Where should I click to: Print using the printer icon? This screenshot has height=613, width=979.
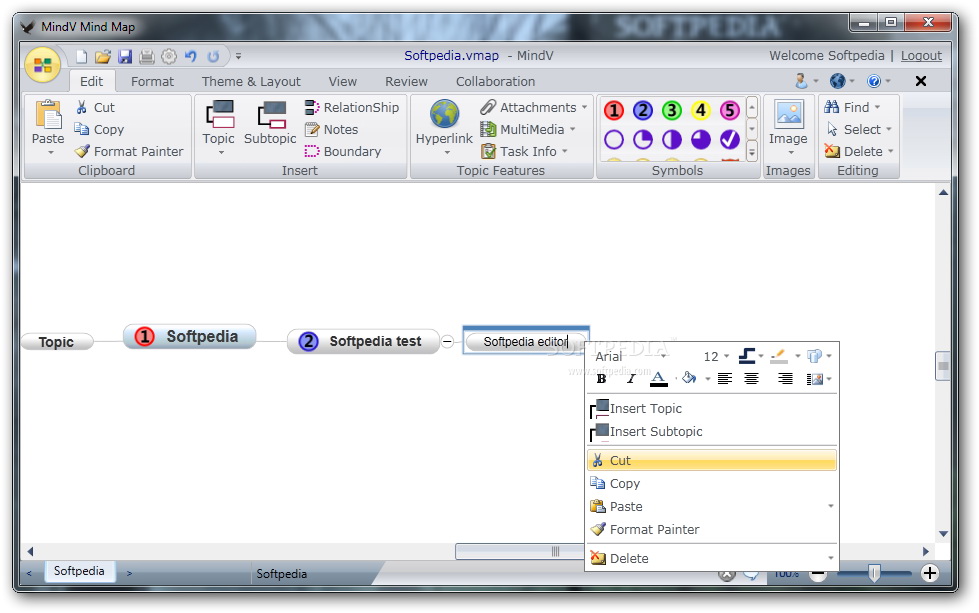coord(147,57)
